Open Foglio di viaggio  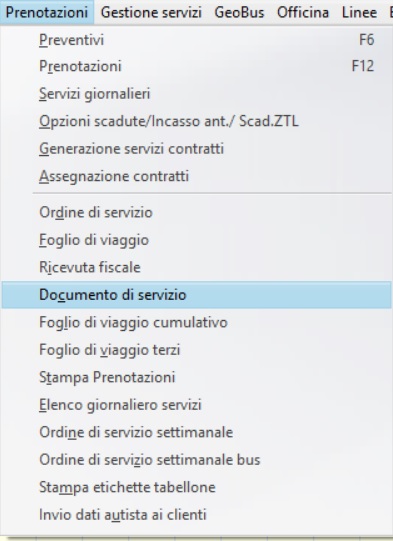click(196, 240)
